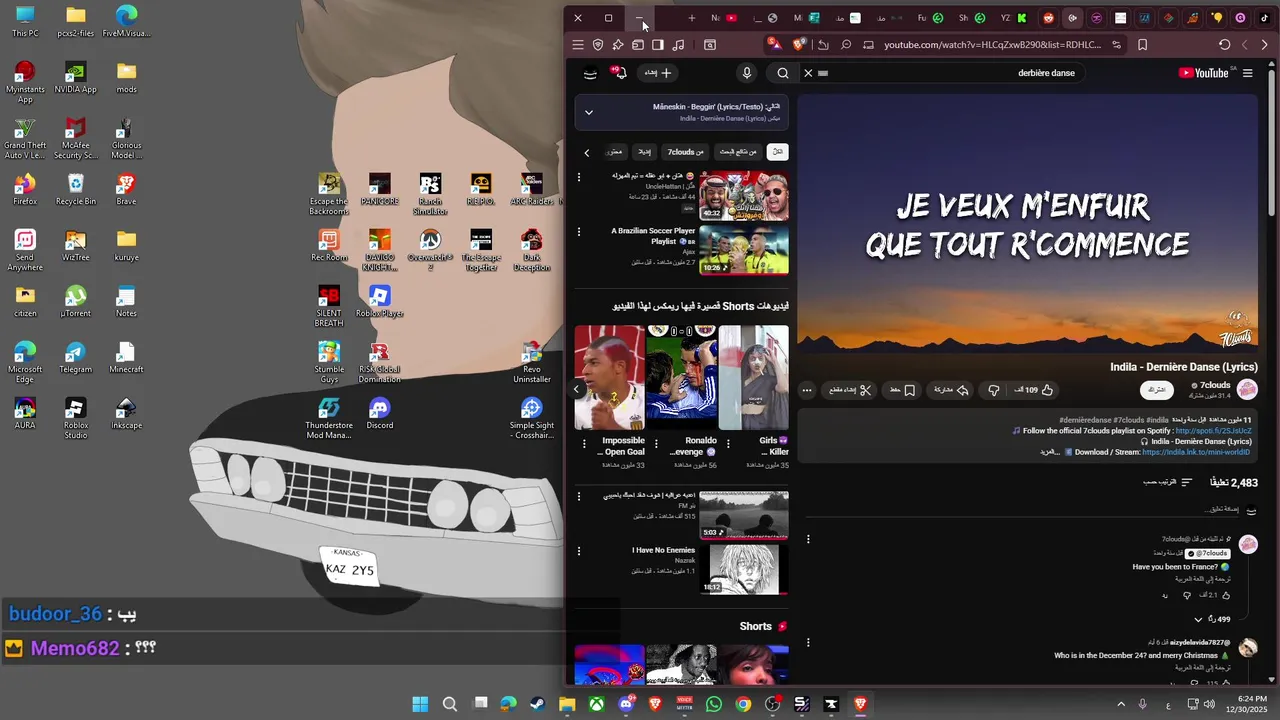Click the YouTube voice search microphone
The width and height of the screenshot is (1280, 720).
click(x=746, y=73)
